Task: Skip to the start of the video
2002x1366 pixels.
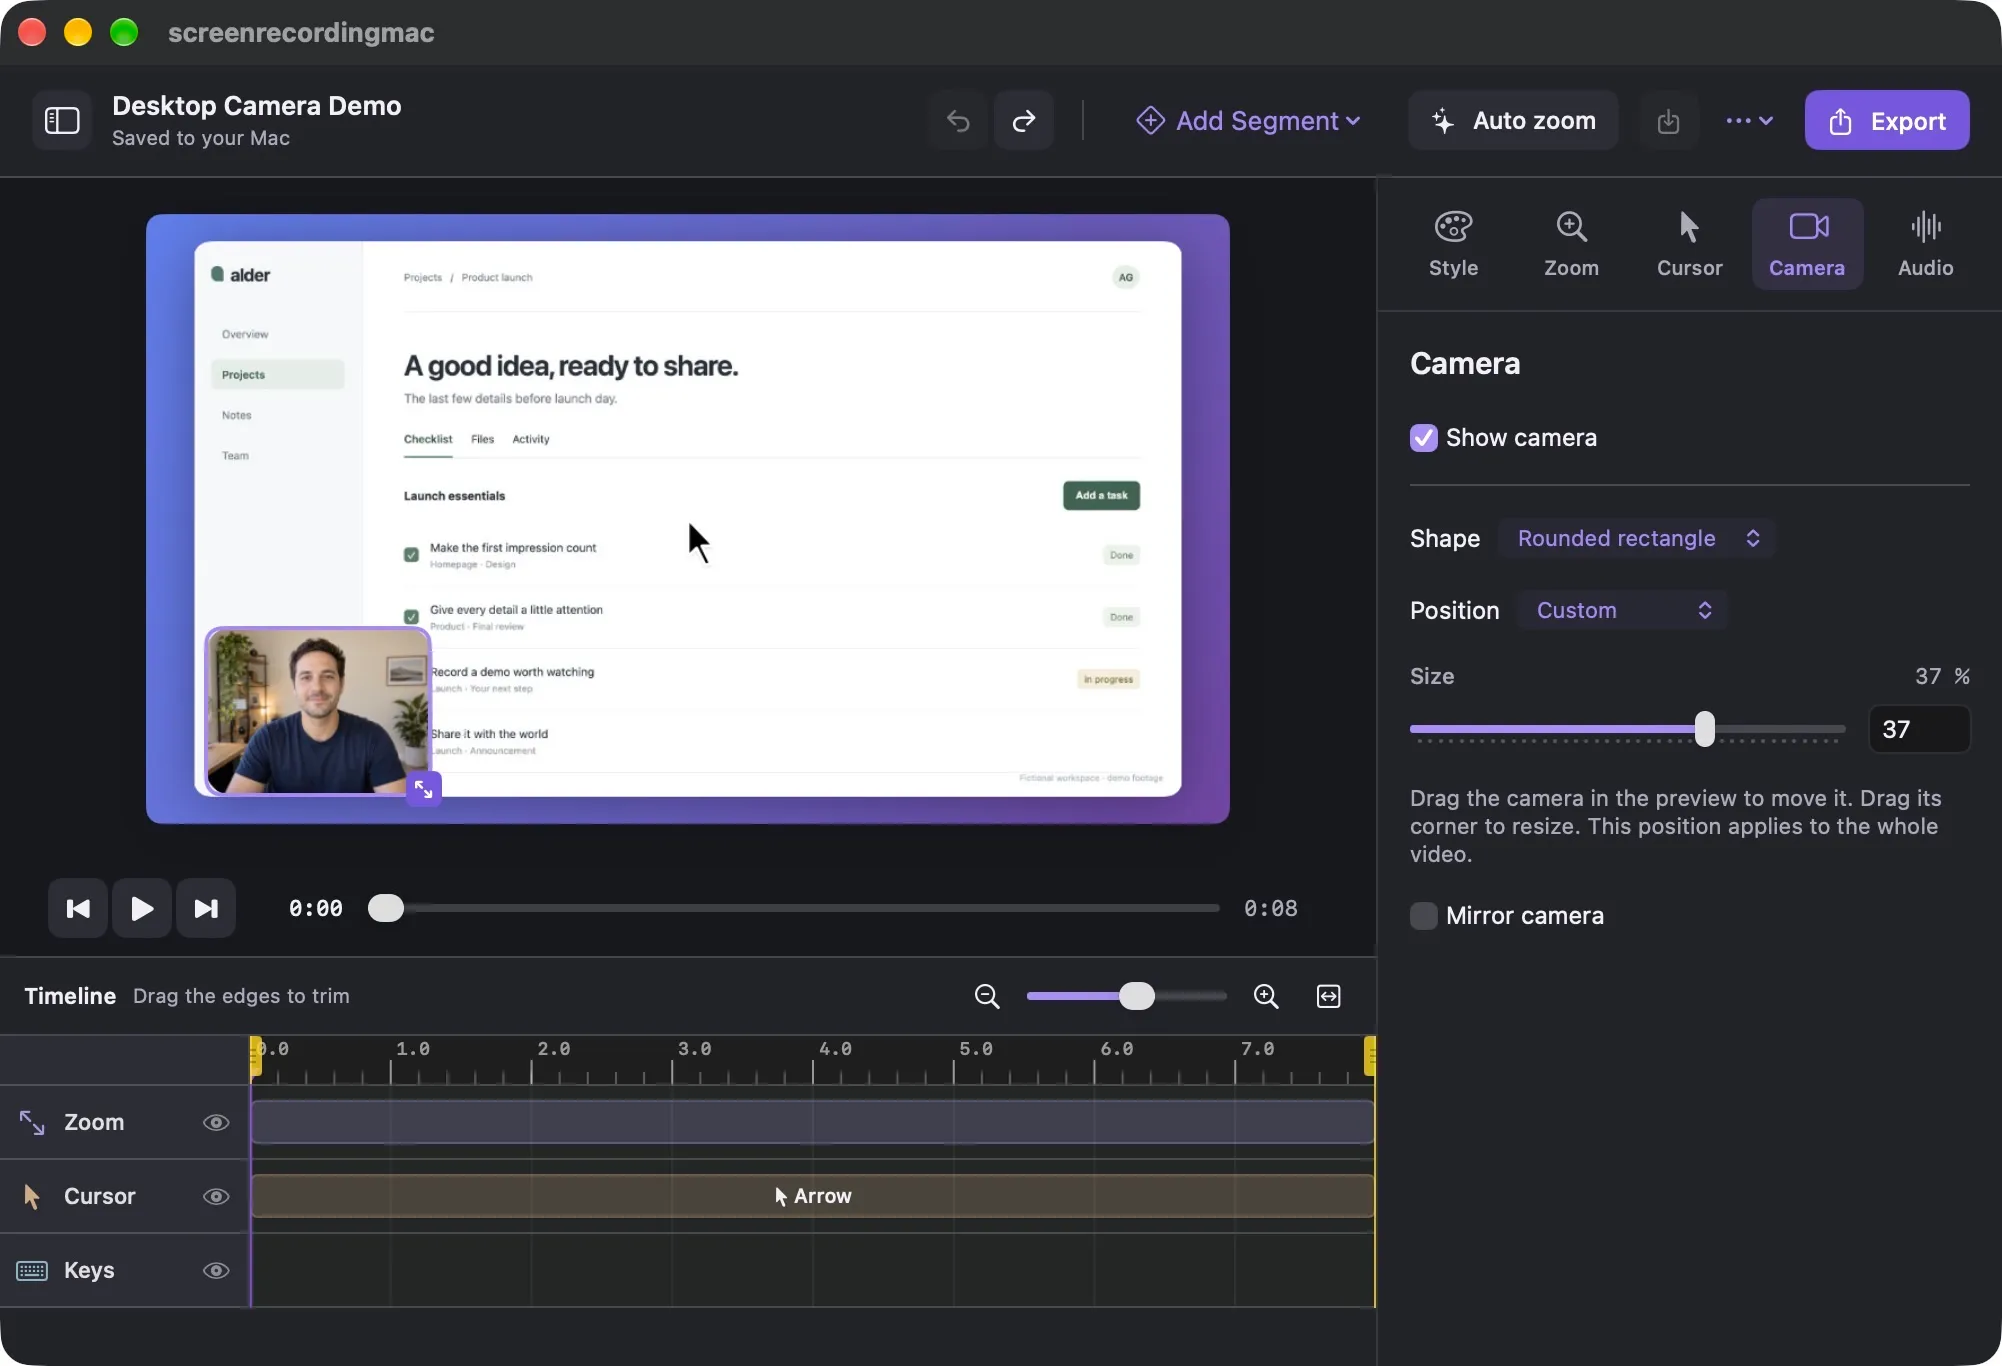Action: click(x=78, y=908)
